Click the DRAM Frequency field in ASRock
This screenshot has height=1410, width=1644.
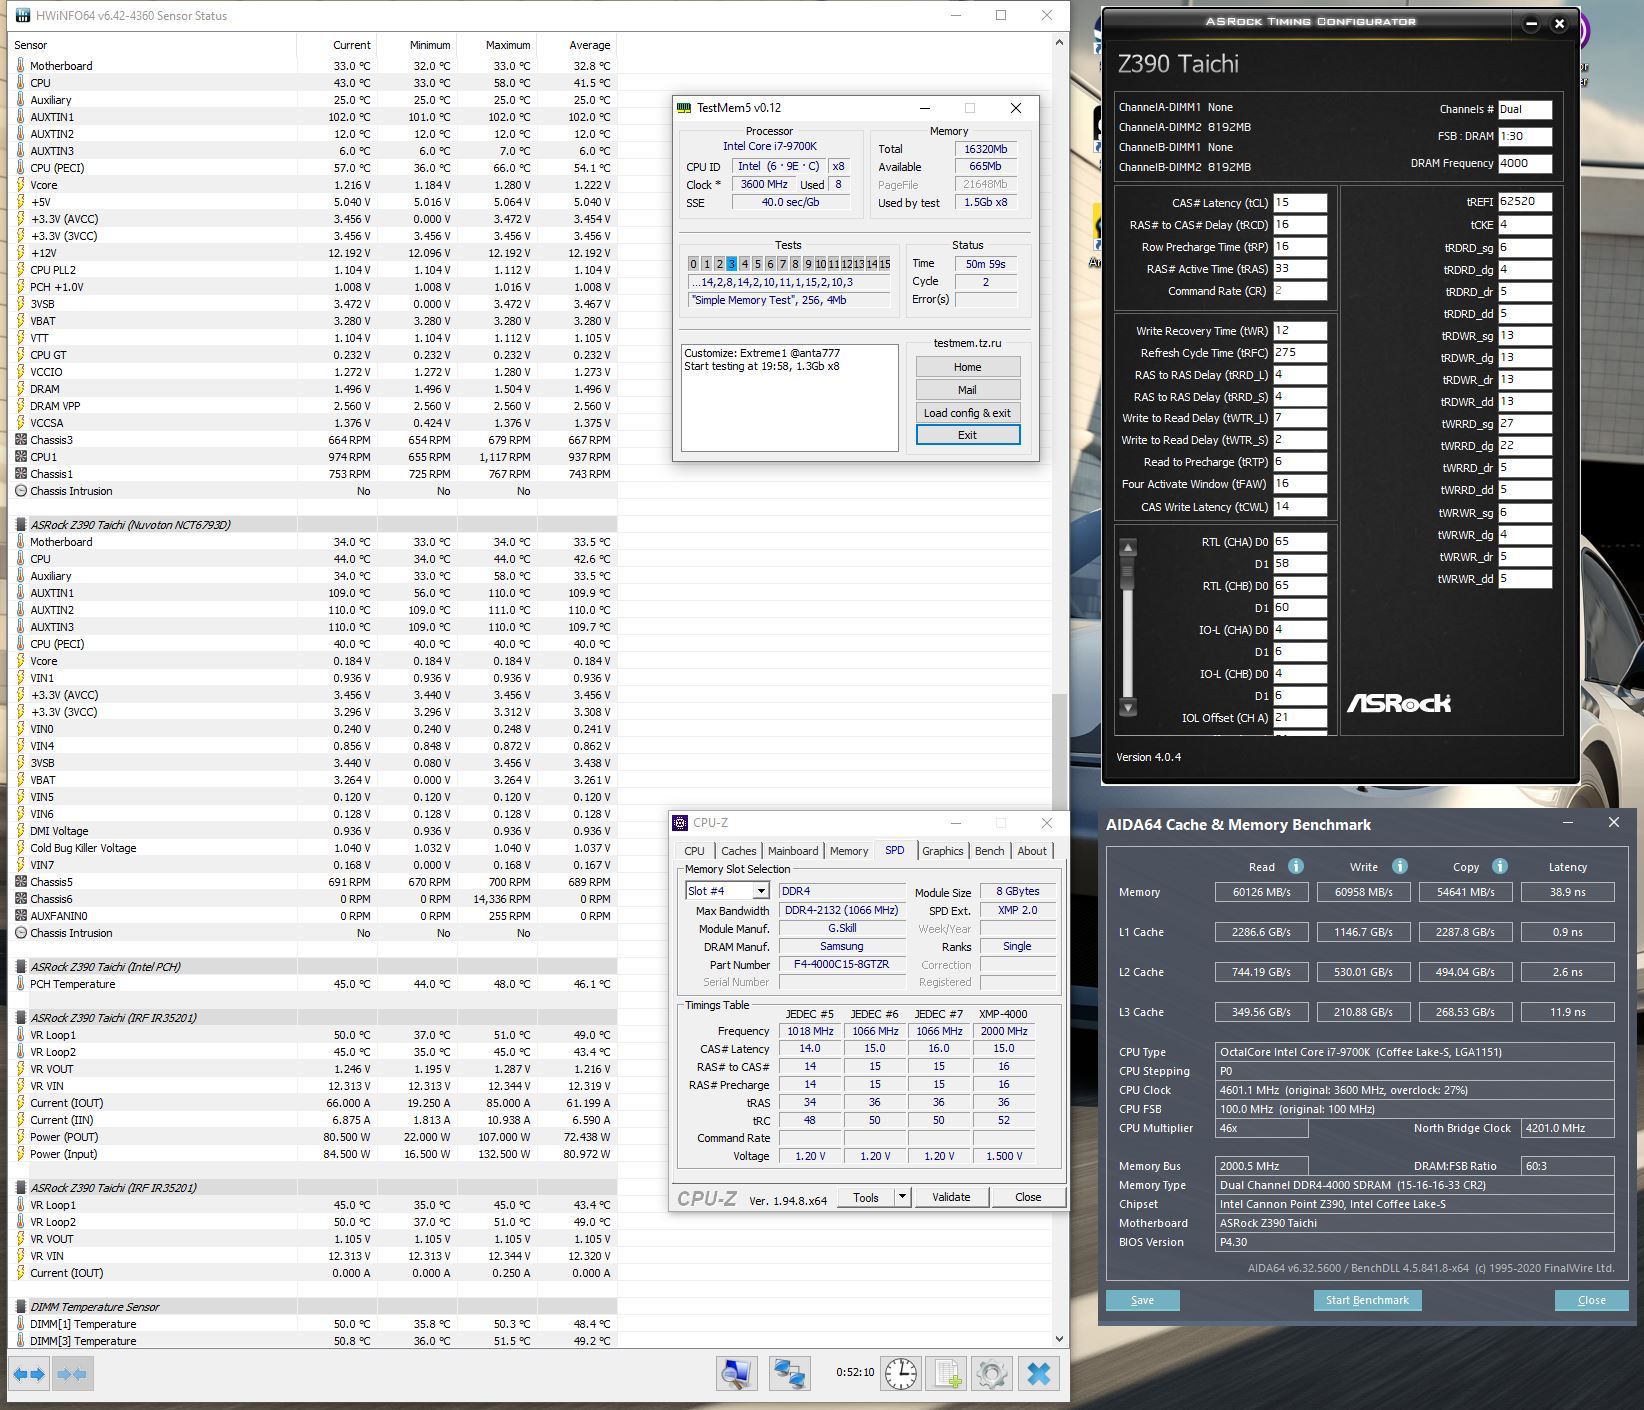1524,163
